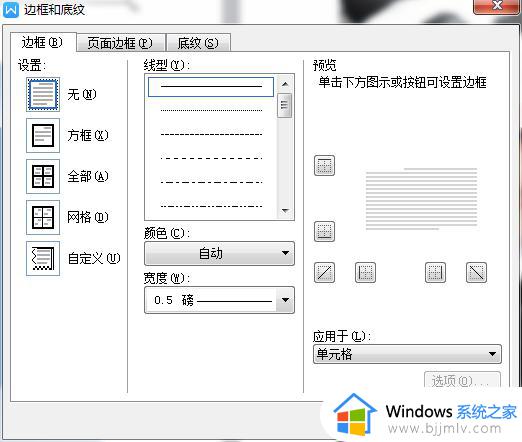The width and height of the screenshot is (522, 442).
Task: Click the border preview sample area
Action: tap(421, 199)
